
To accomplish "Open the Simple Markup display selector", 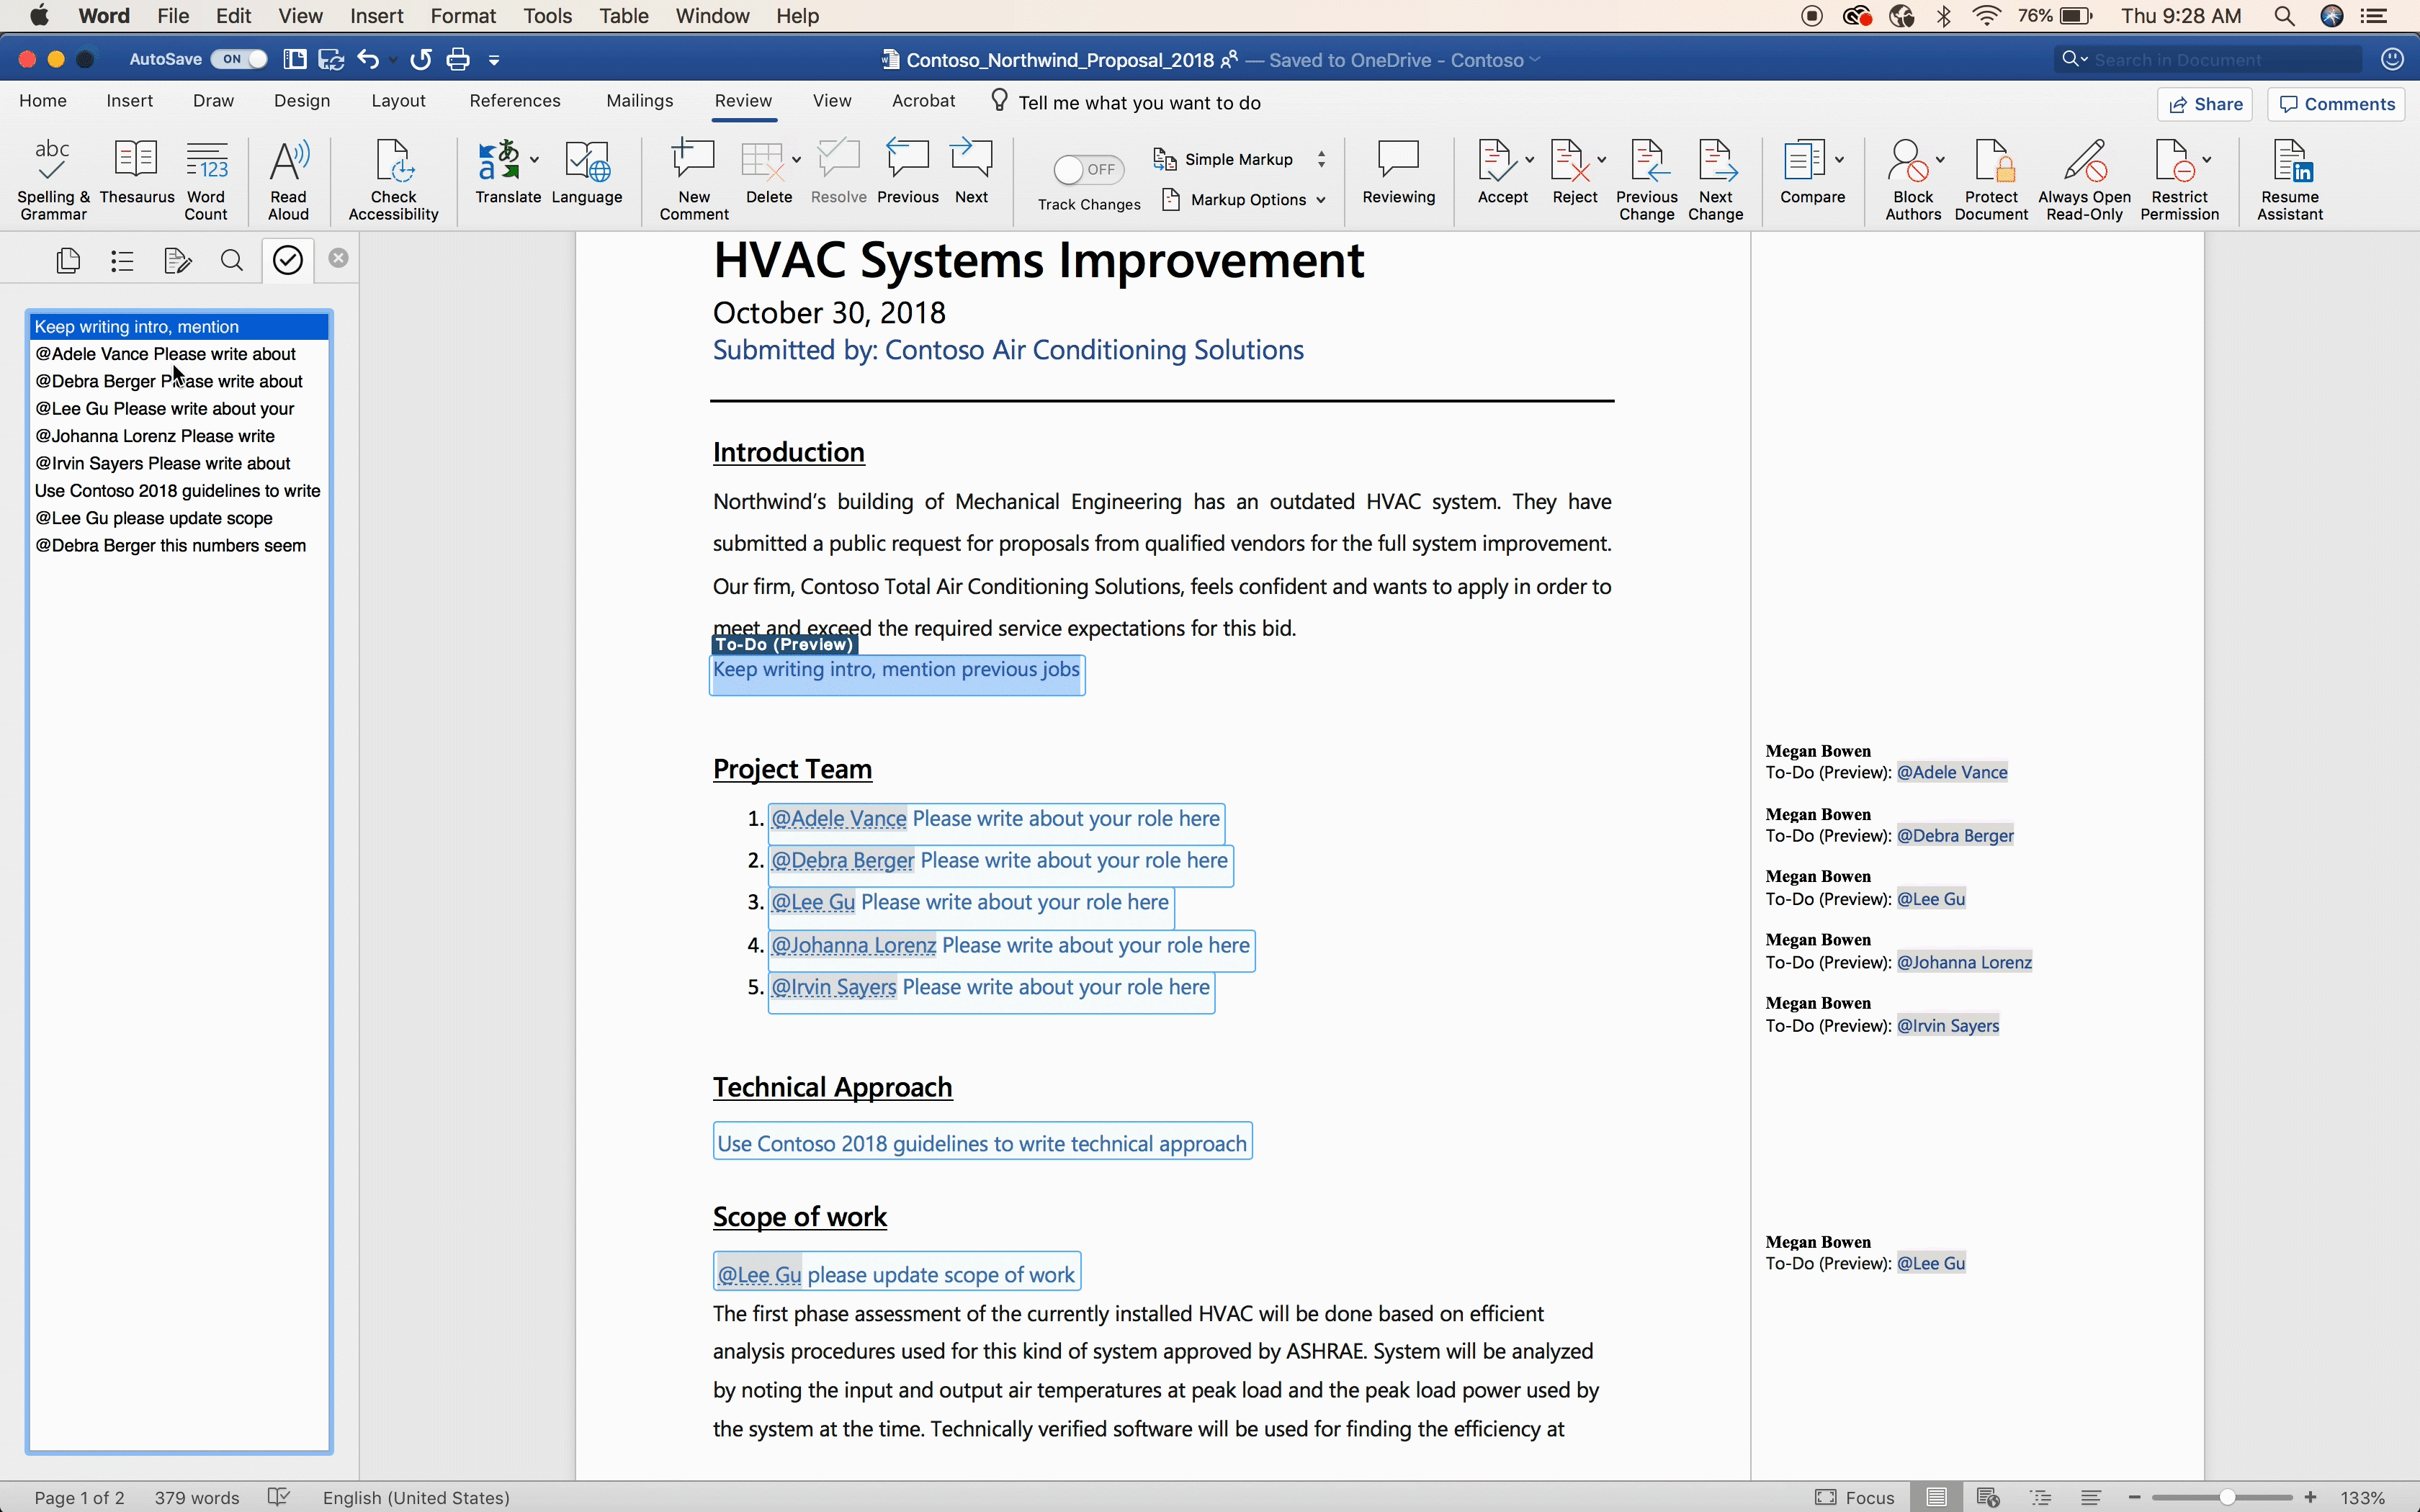I will tap(1240, 160).
